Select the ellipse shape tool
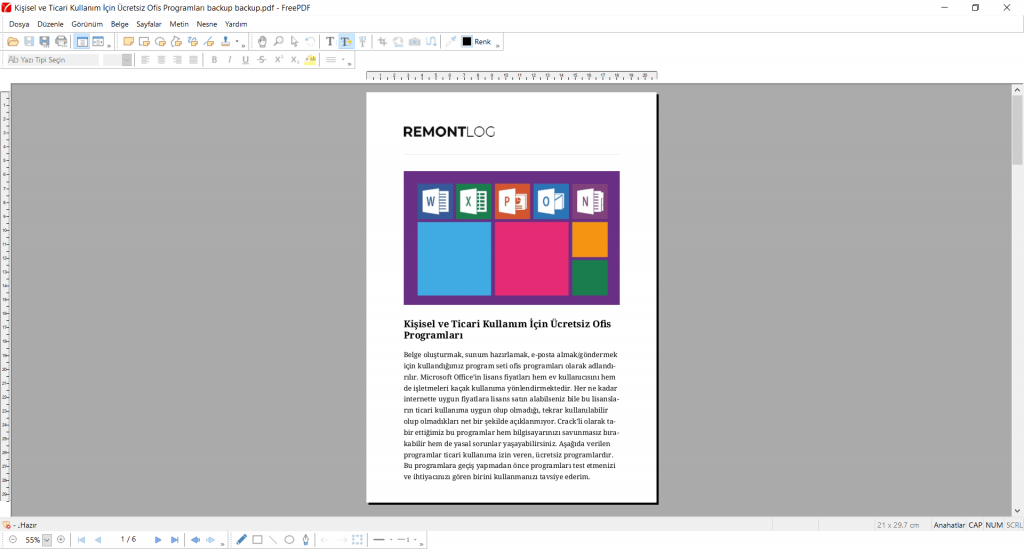Image resolution: width=1024 pixels, height=549 pixels. (289, 540)
